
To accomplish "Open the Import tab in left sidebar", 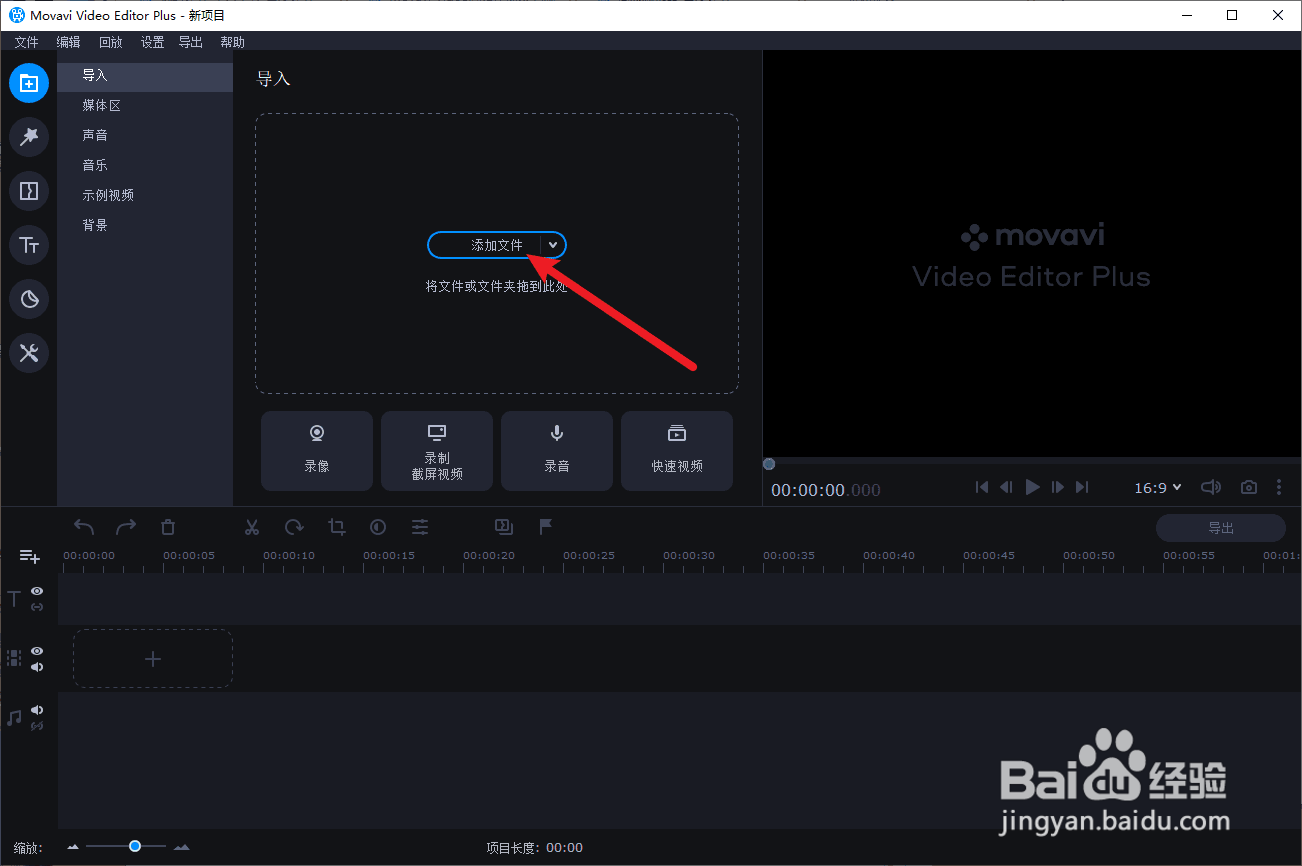I will (29, 83).
